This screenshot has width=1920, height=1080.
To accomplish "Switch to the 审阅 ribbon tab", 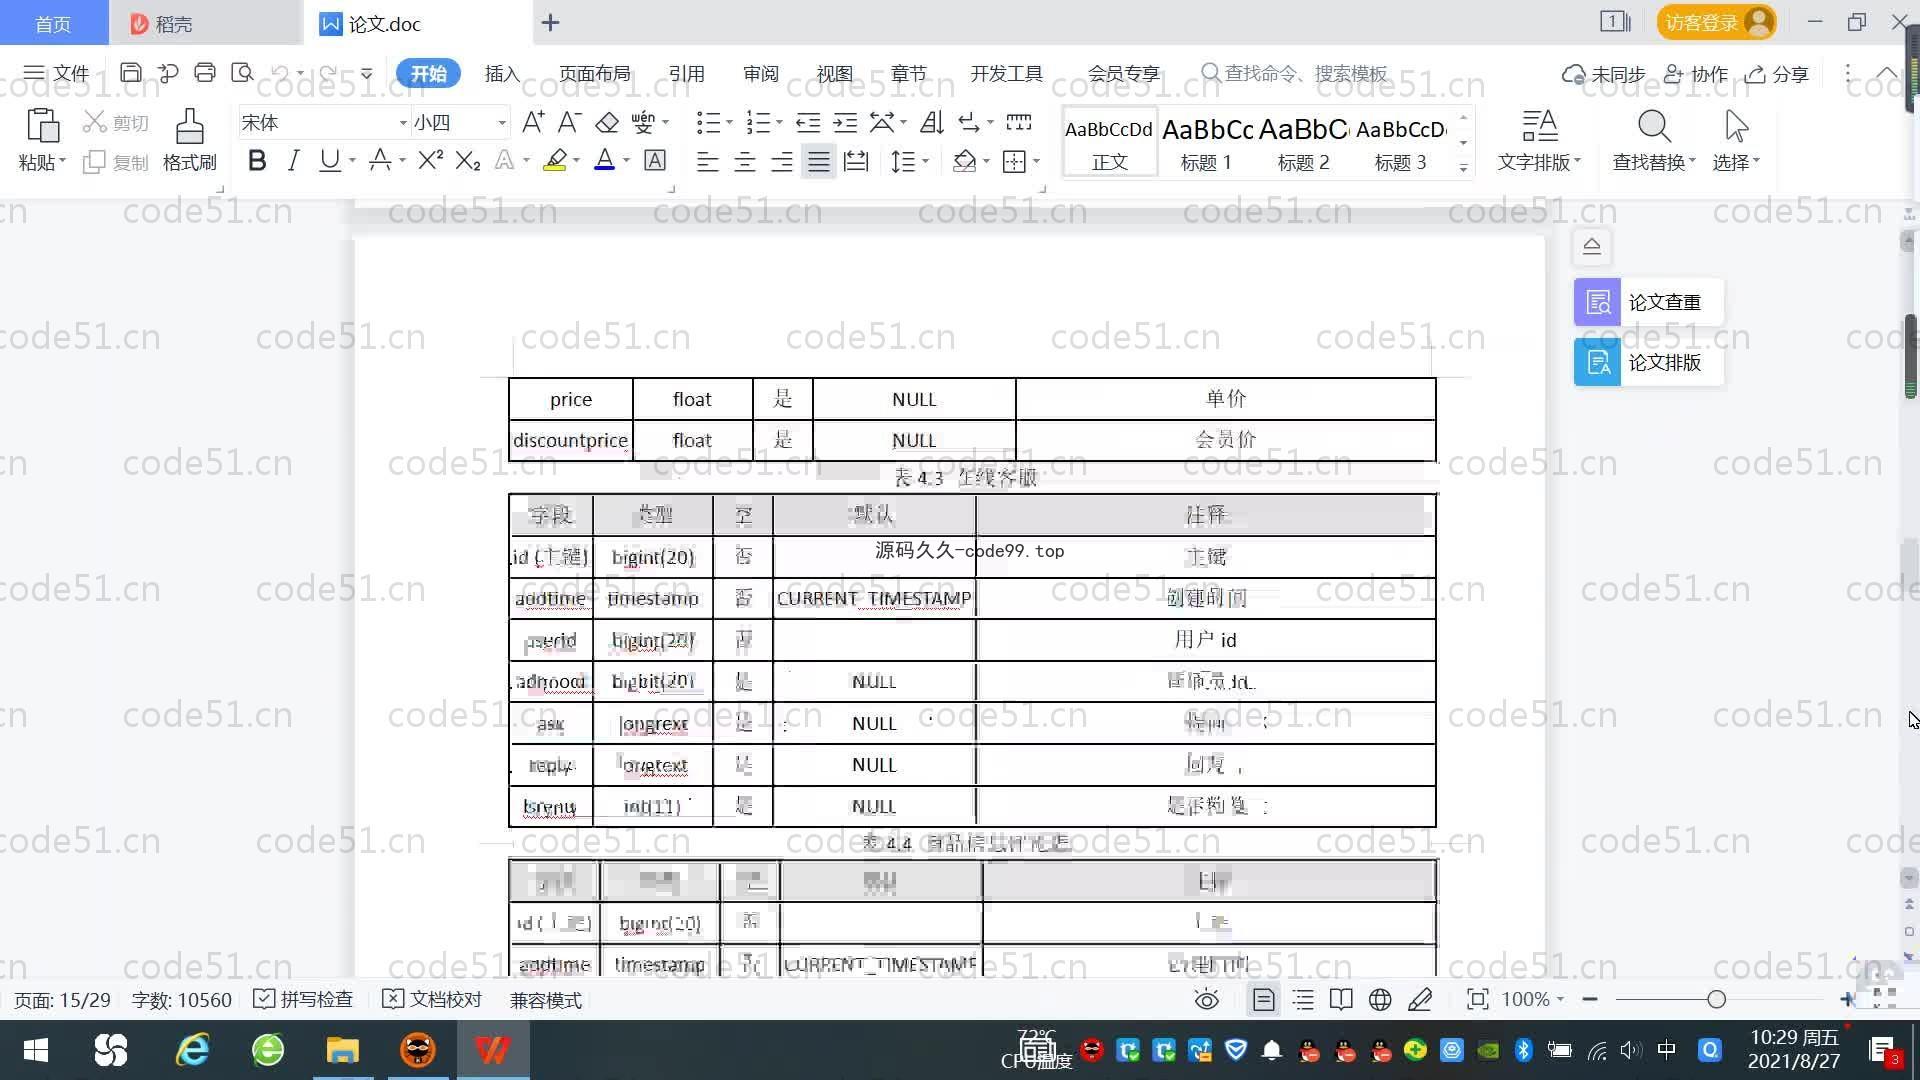I will click(x=760, y=73).
